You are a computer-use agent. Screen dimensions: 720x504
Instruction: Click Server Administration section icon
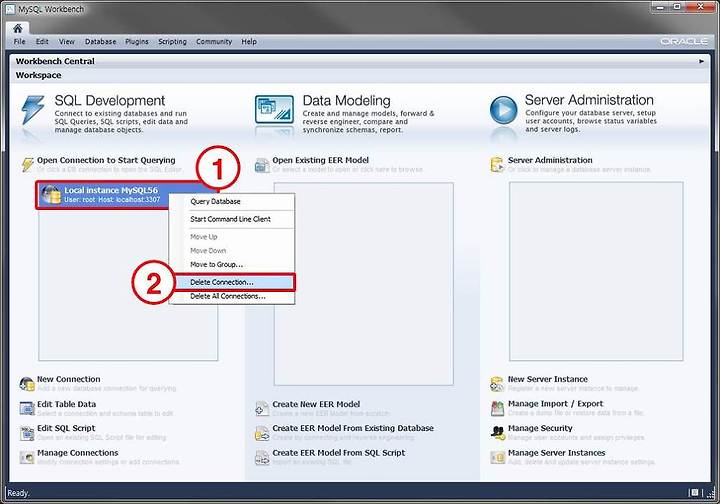497,165
